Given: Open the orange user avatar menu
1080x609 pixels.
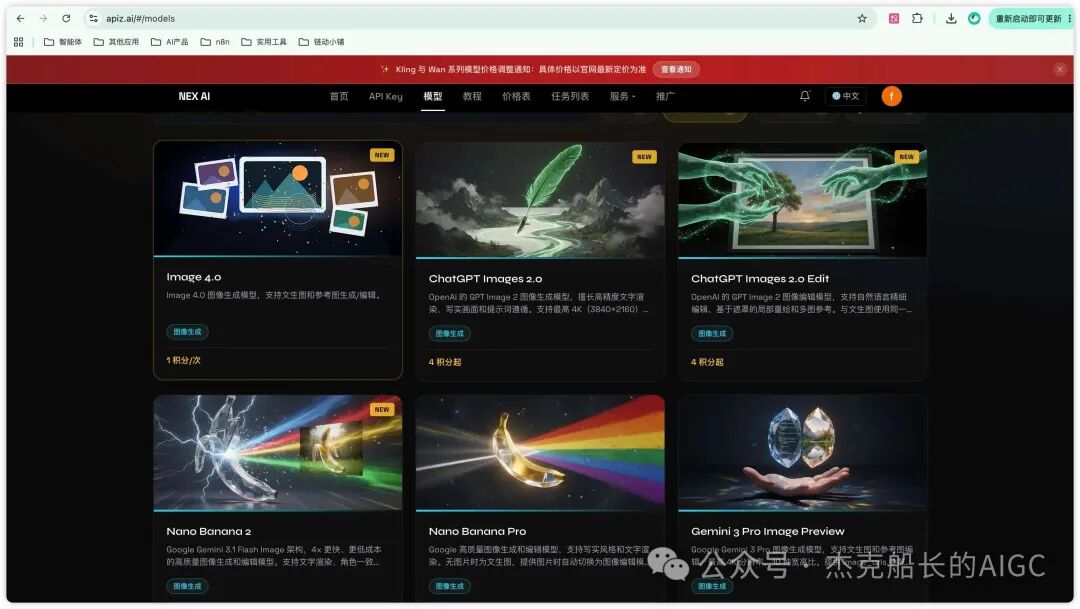Looking at the screenshot, I should [x=891, y=96].
